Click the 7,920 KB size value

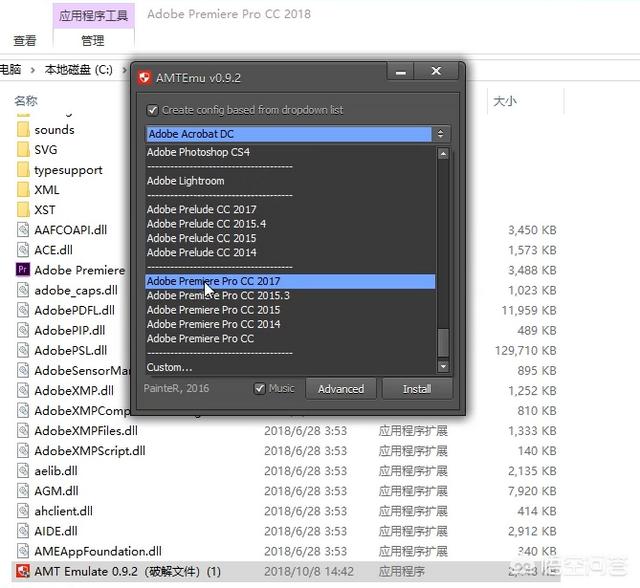[x=532, y=491]
